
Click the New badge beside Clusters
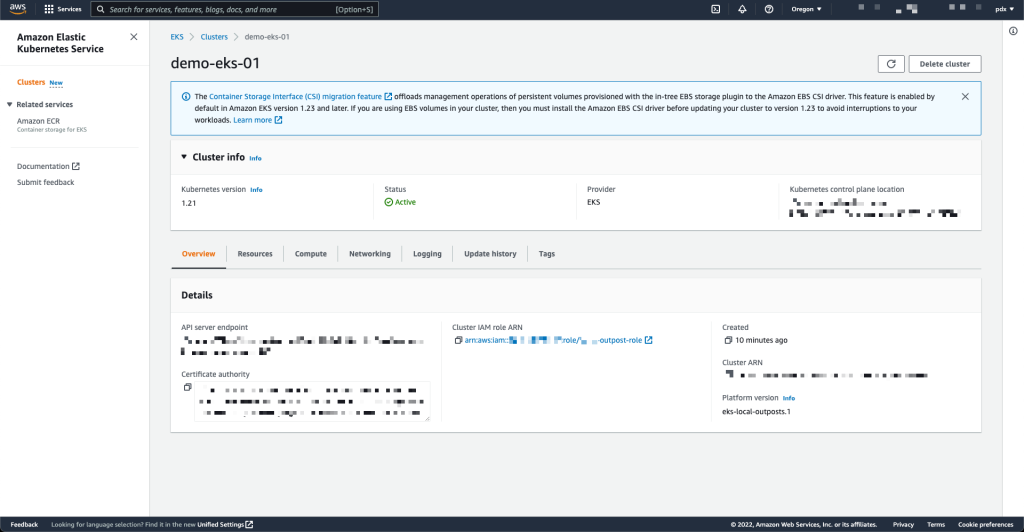pyautogui.click(x=56, y=83)
